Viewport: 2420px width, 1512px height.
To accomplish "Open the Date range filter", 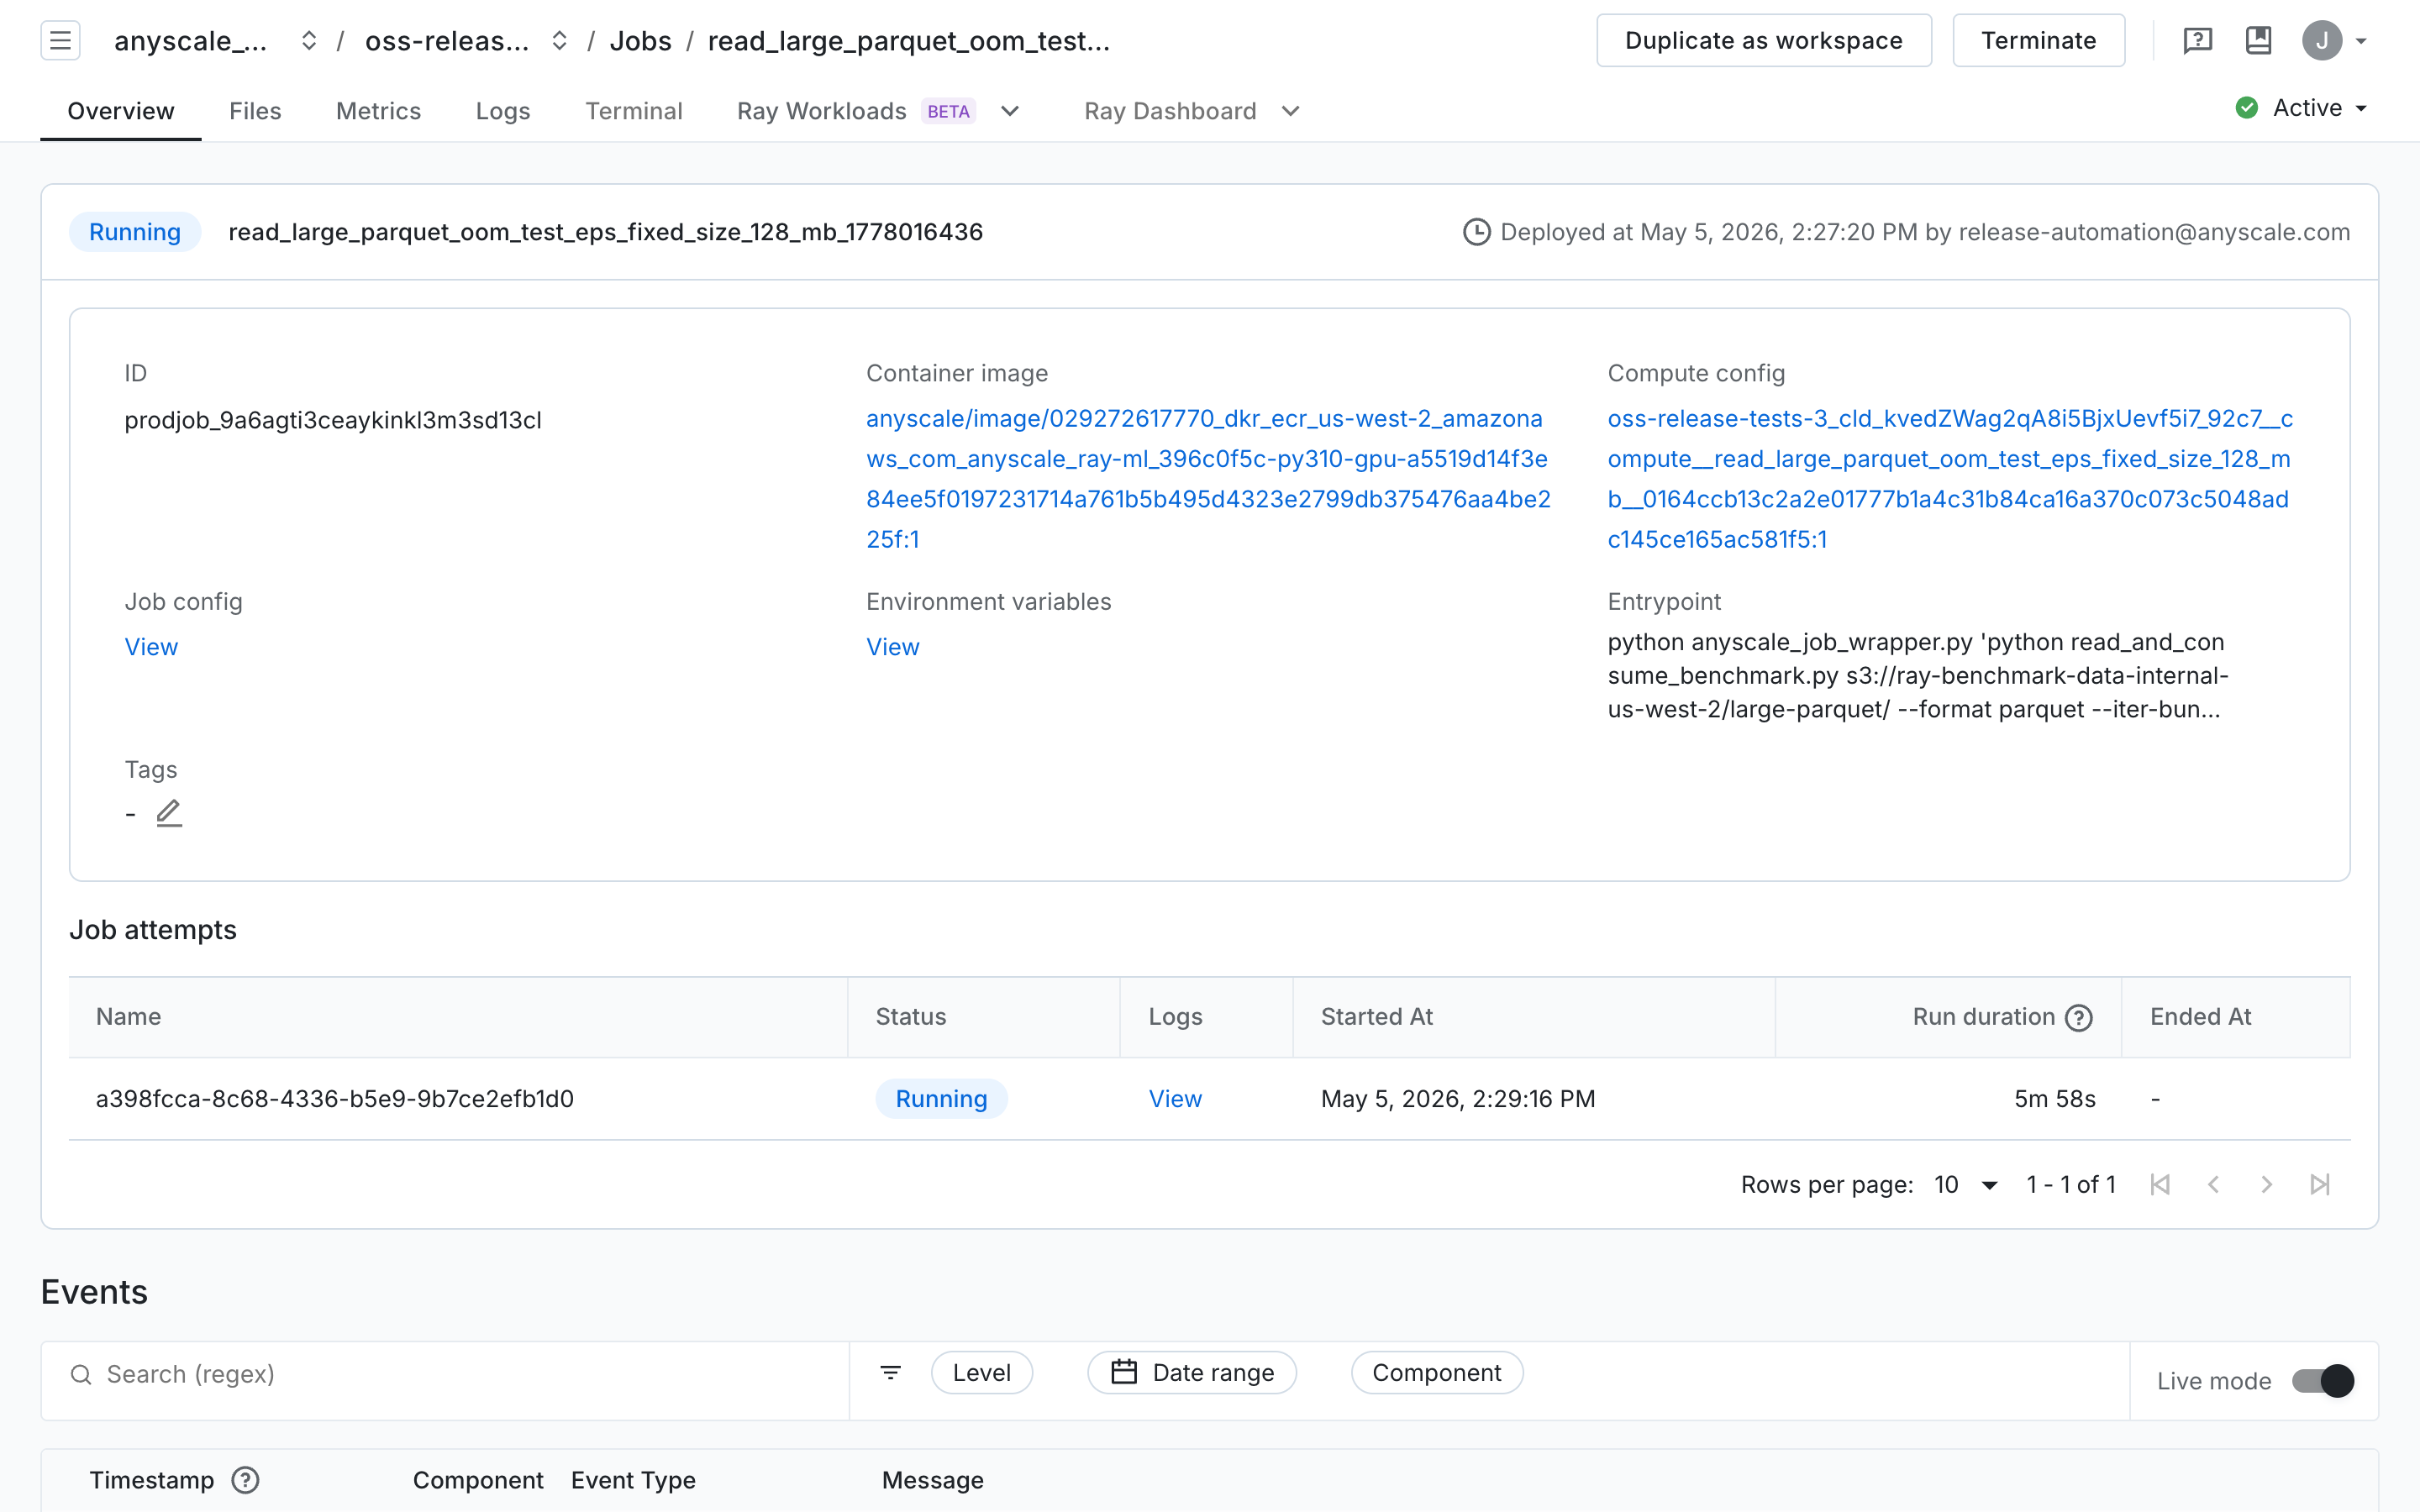I will click(1191, 1372).
